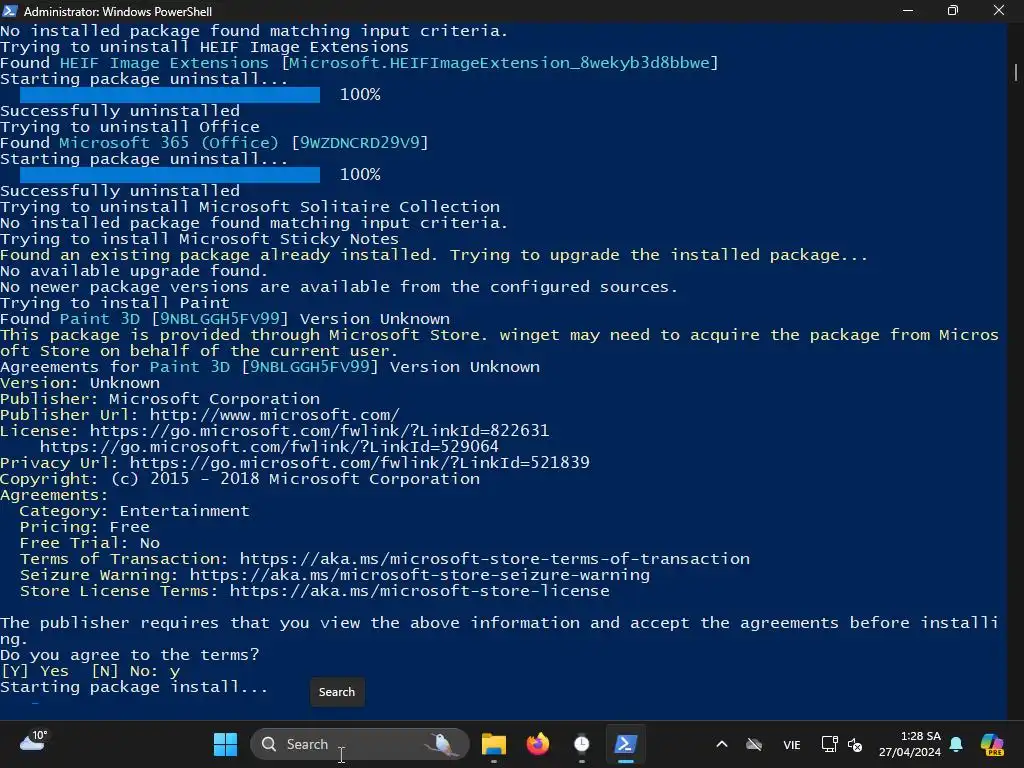Click "Publisher: Microsoft Corporation" line
The width and height of the screenshot is (1024, 768).
pos(160,399)
